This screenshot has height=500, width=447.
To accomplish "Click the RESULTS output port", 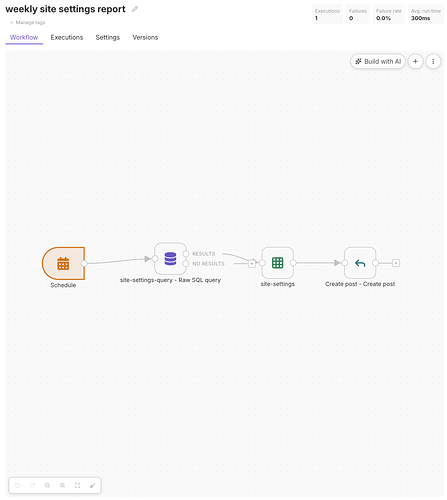I will 186,254.
